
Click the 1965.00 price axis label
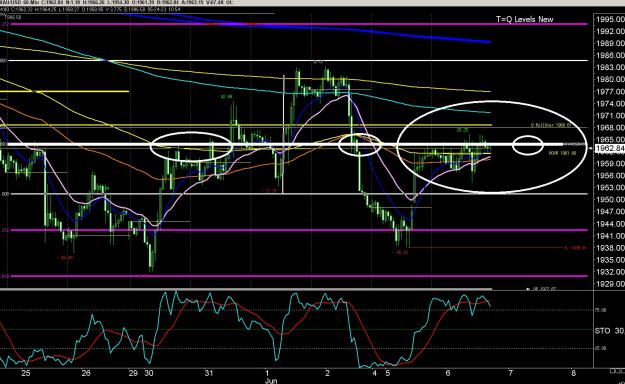coord(610,140)
